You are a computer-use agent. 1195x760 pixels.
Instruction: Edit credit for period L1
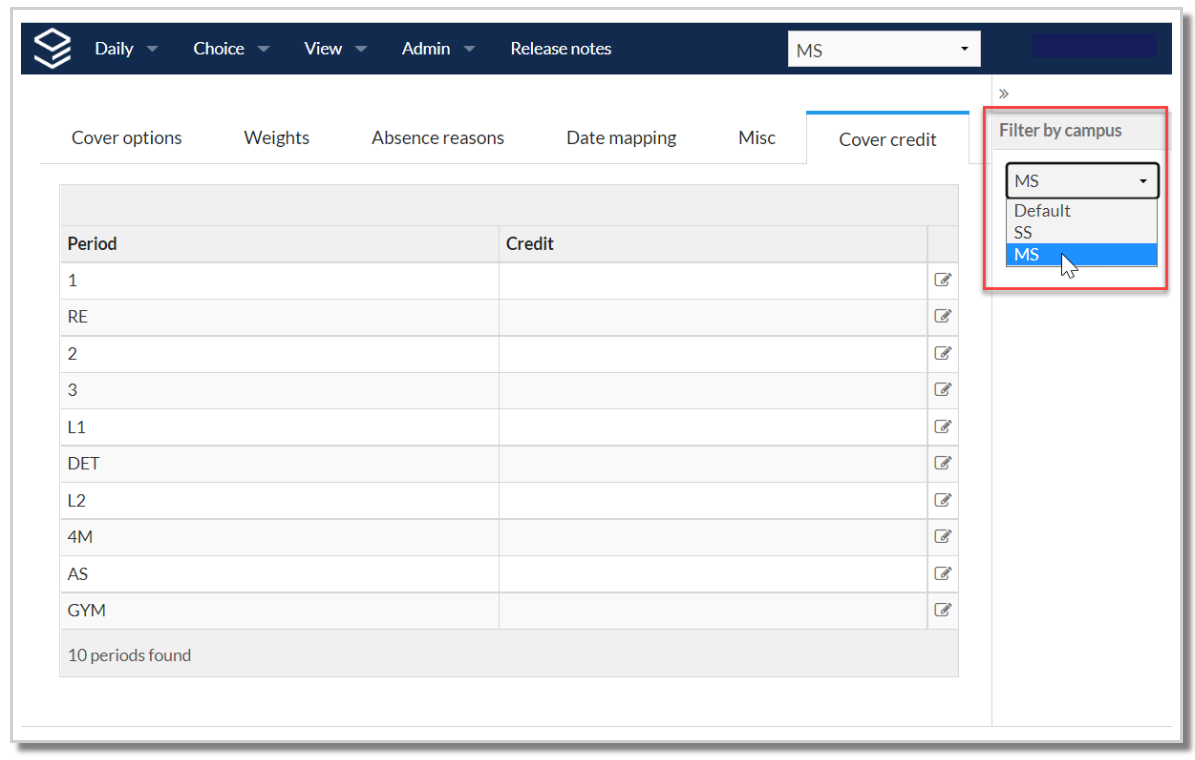[943, 426]
